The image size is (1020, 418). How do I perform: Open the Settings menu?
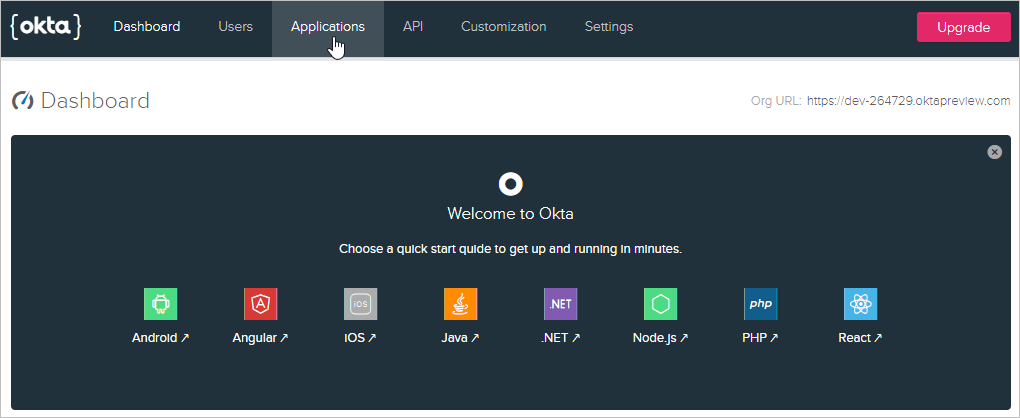point(609,27)
